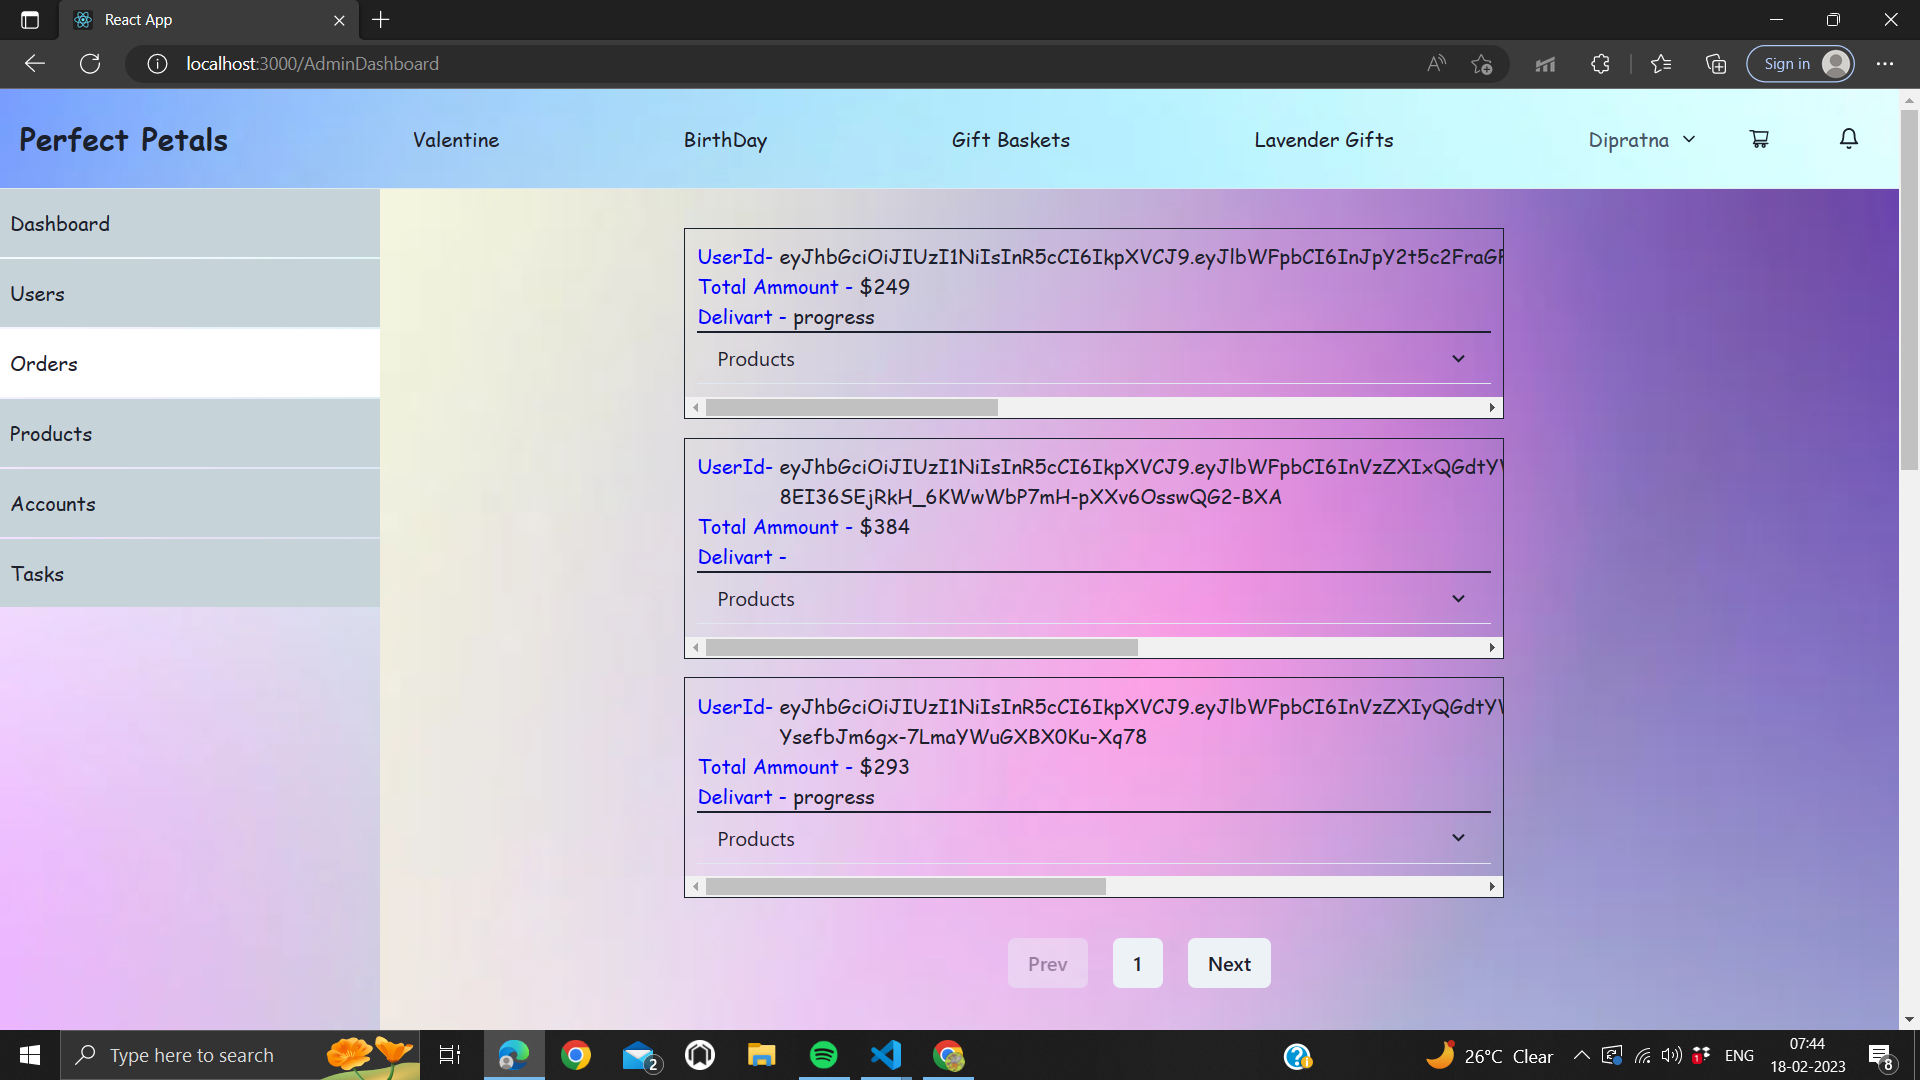This screenshot has height=1080, width=1920.
Task: Open browser extensions puzzle icon
Action: [1600, 64]
